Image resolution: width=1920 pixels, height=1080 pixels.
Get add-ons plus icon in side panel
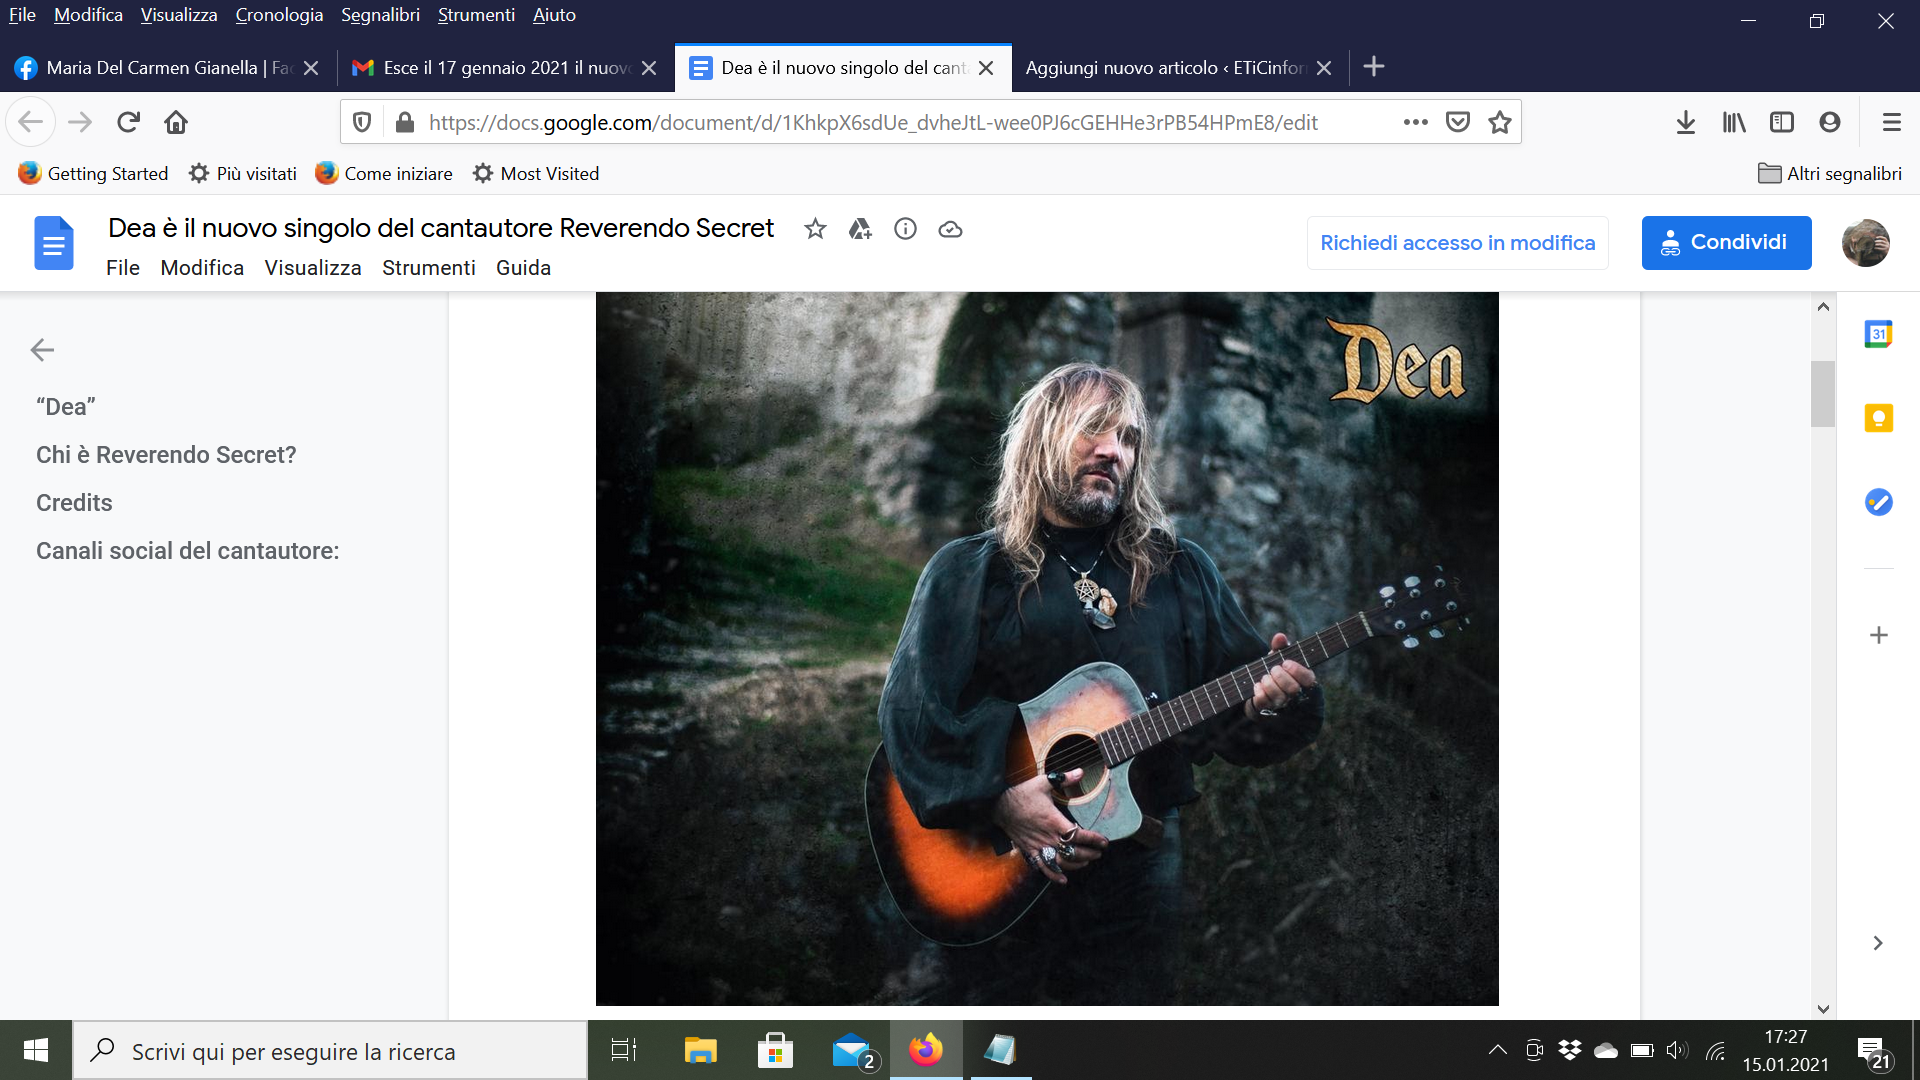[x=1878, y=635]
